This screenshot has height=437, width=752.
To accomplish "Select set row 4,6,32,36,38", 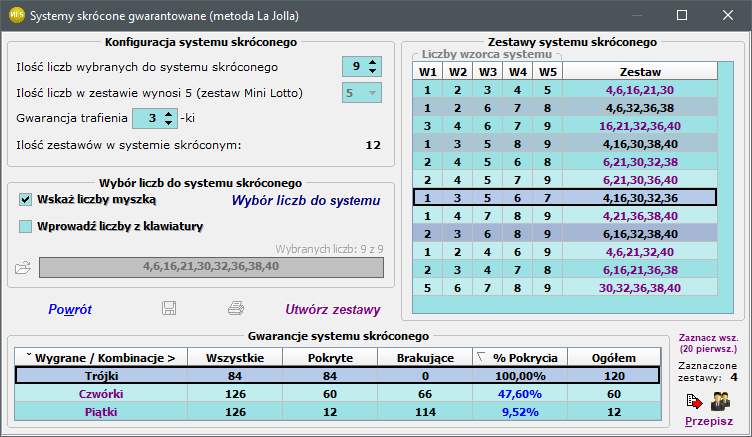I will pyautogui.click(x=565, y=108).
